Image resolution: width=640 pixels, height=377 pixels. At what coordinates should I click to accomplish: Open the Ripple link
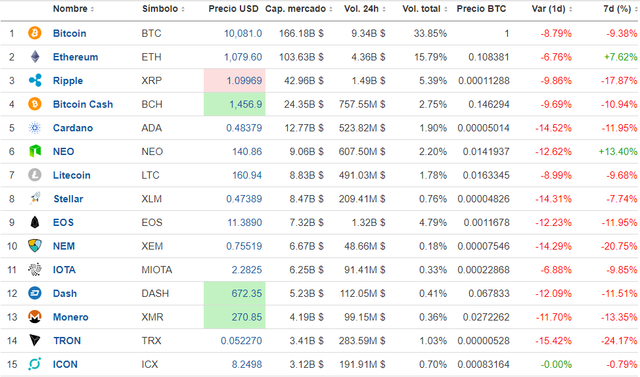pyautogui.click(x=68, y=81)
